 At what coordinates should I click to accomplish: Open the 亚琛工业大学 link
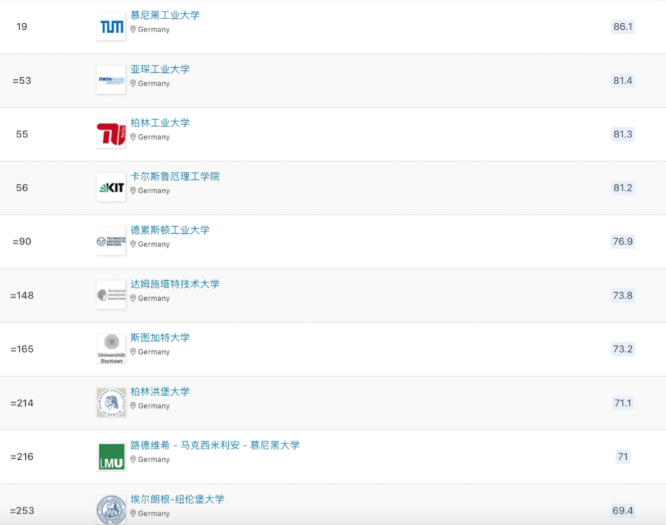pyautogui.click(x=160, y=69)
